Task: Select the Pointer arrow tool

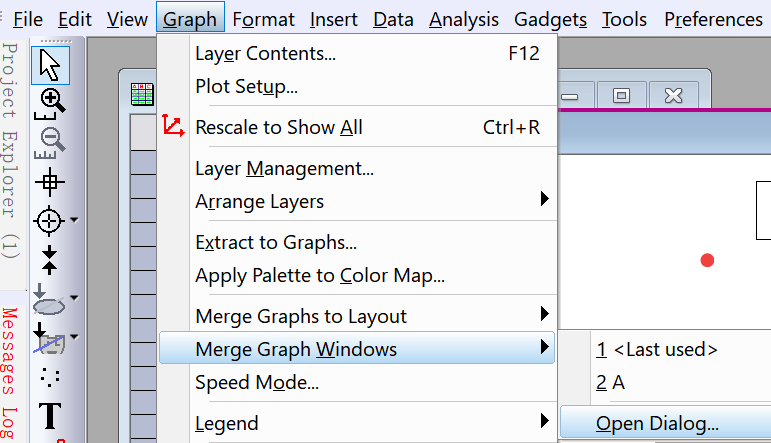Action: pyautogui.click(x=50, y=64)
